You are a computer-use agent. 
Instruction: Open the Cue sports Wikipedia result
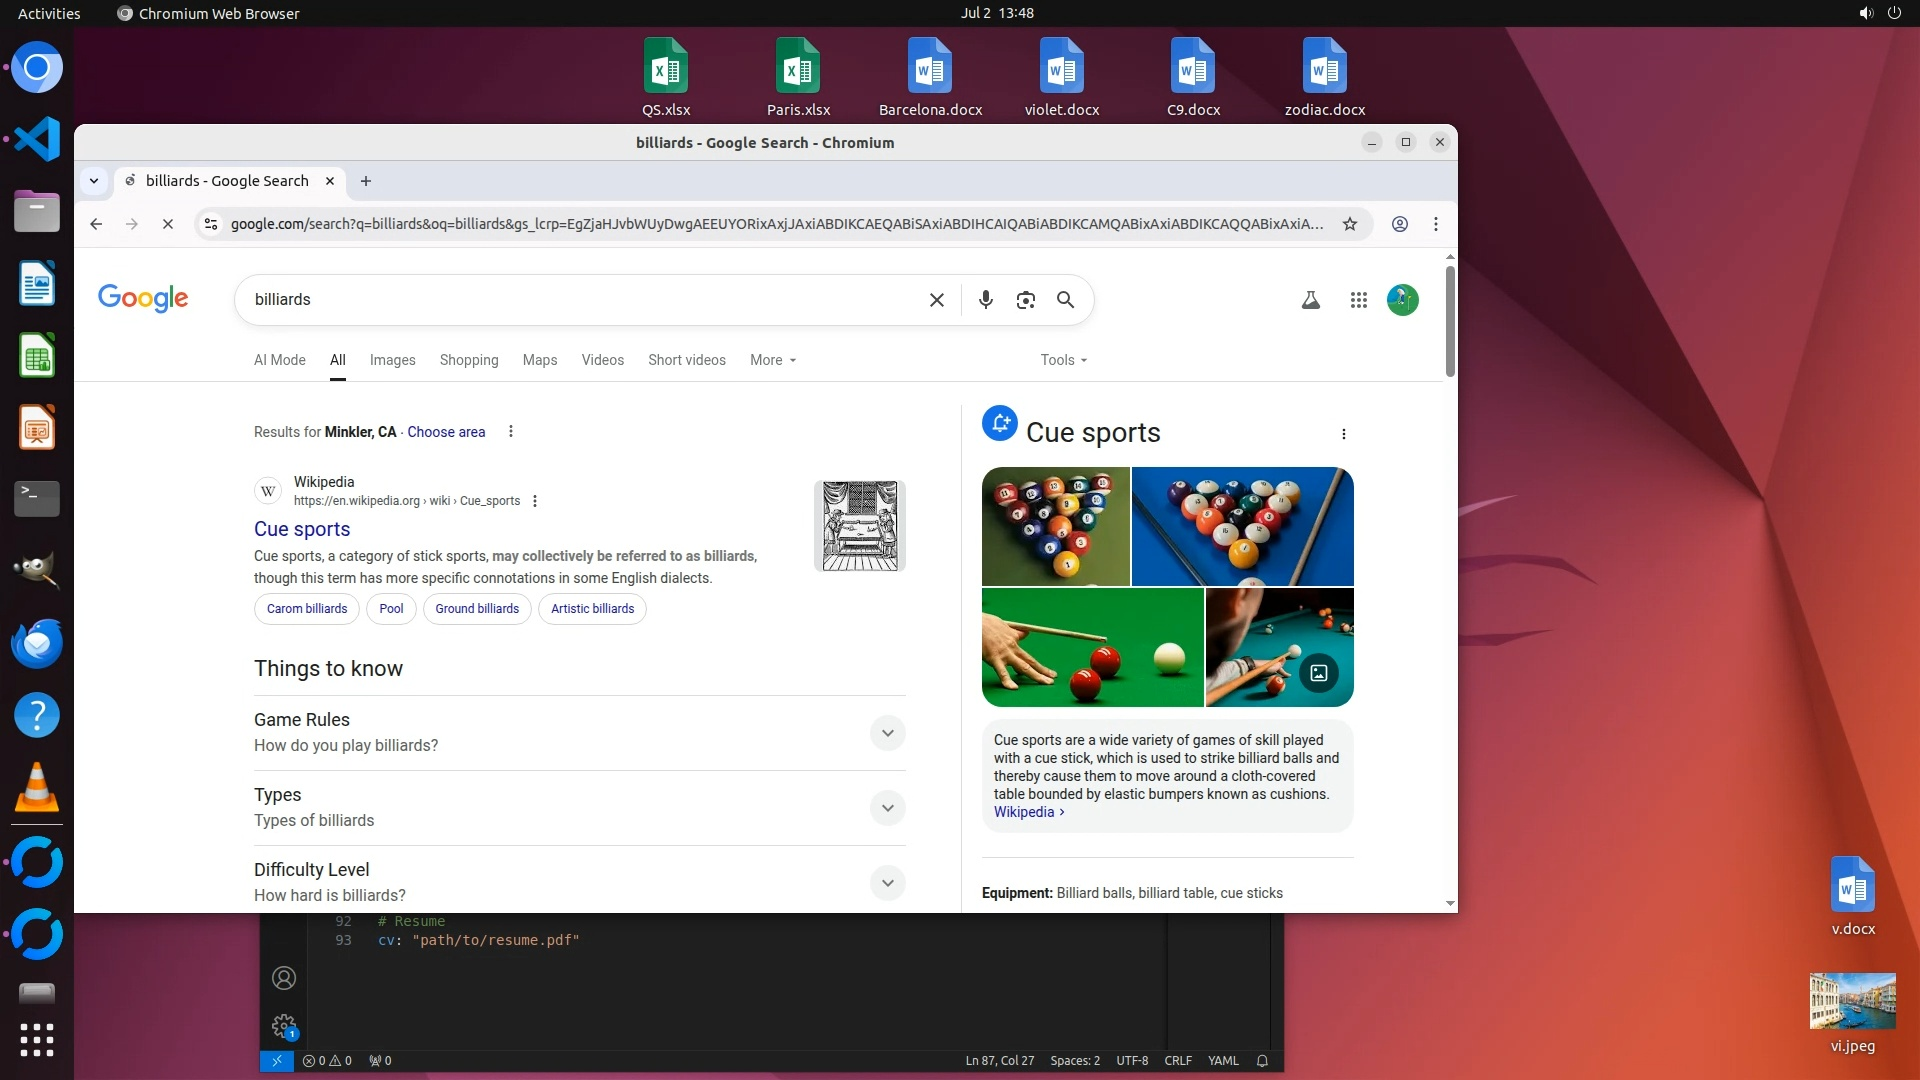[302, 529]
